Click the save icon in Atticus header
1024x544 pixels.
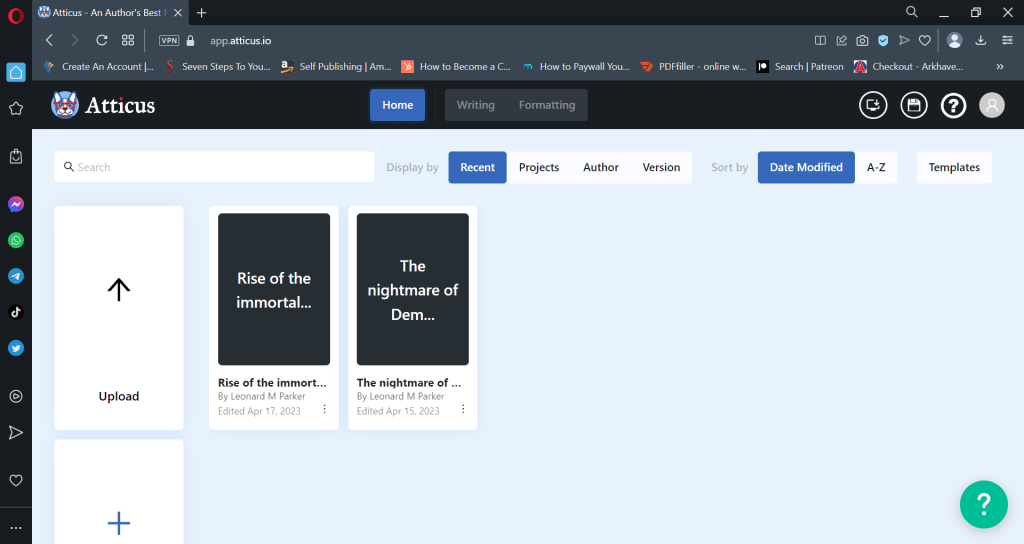click(x=913, y=105)
